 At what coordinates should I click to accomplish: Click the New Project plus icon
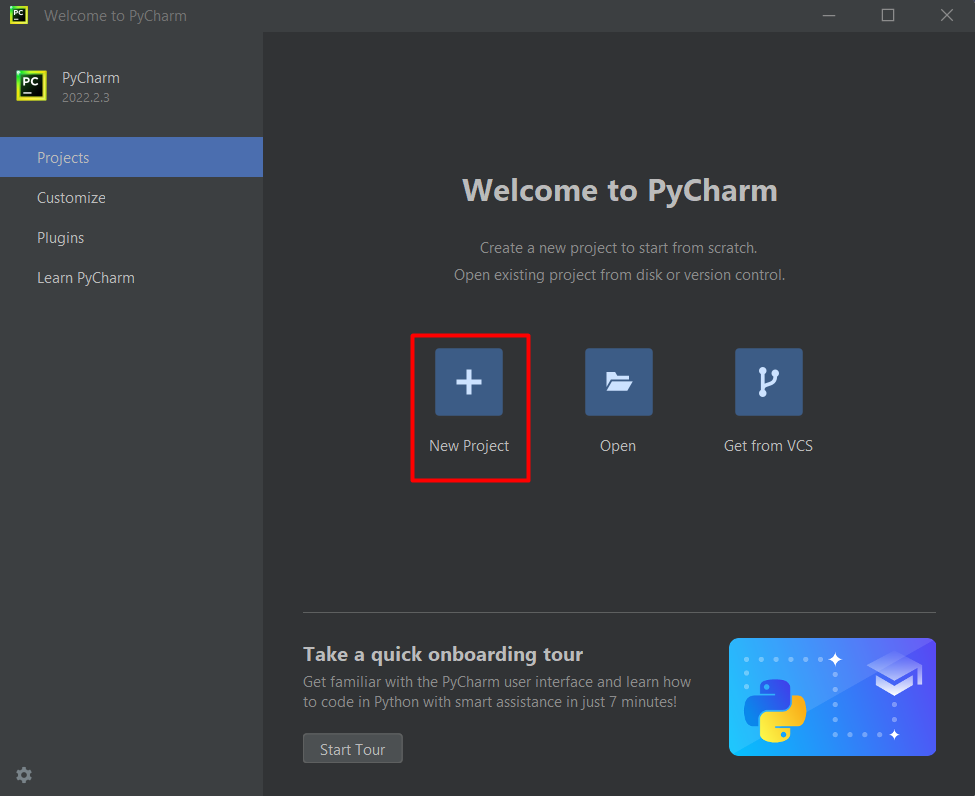coord(469,382)
